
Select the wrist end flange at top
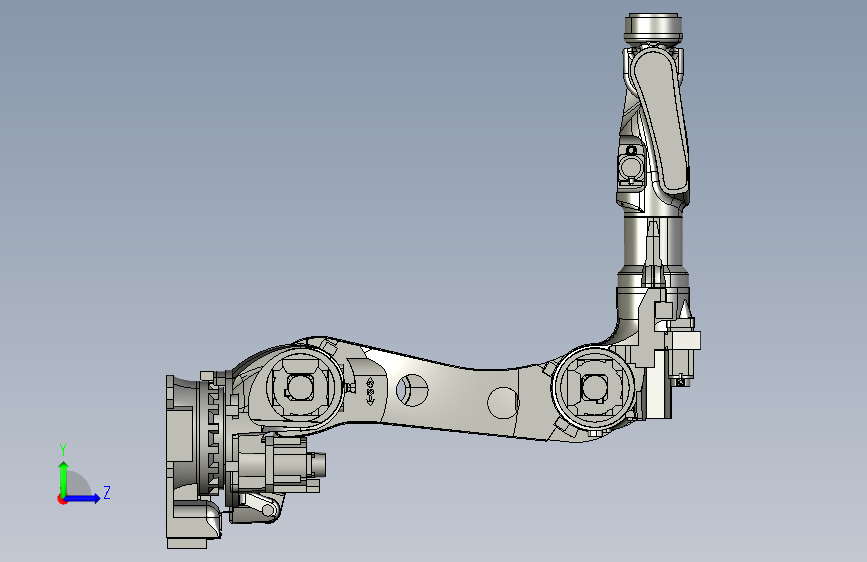pos(653,27)
